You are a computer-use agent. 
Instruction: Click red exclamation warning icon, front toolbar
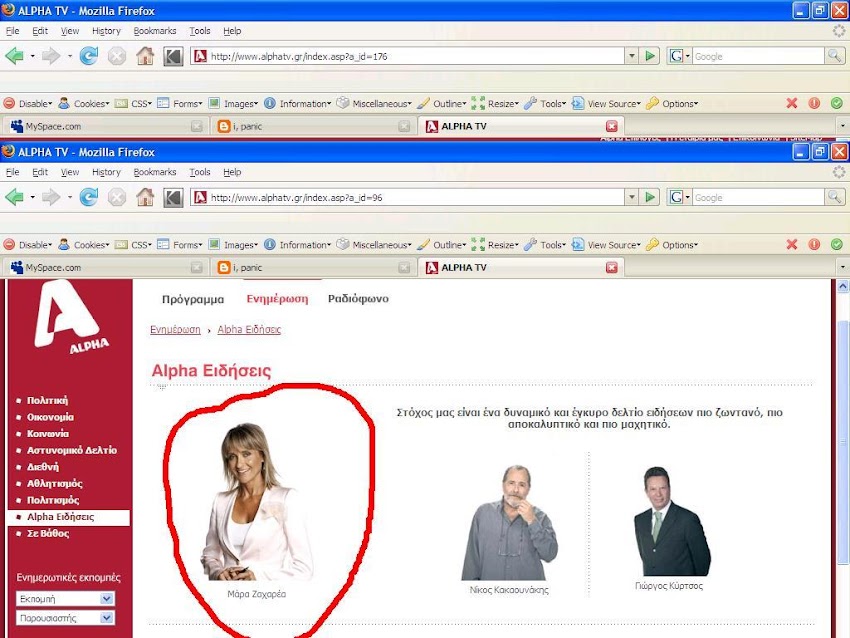coord(814,244)
